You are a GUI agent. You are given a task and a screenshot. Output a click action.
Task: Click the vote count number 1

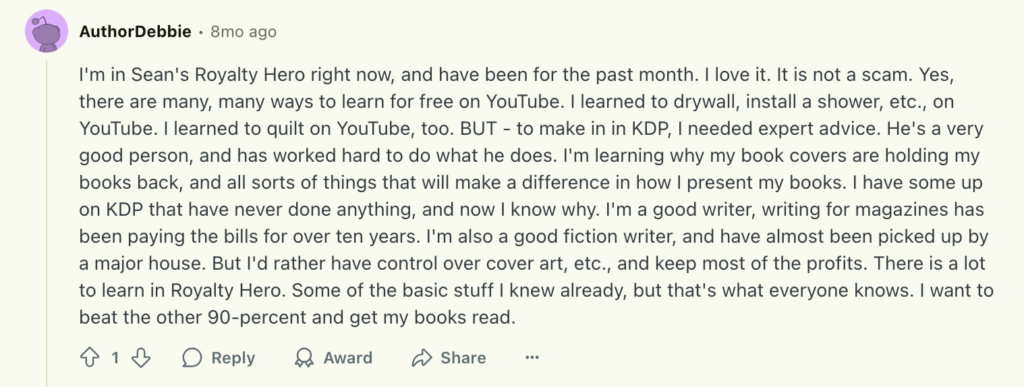point(115,358)
